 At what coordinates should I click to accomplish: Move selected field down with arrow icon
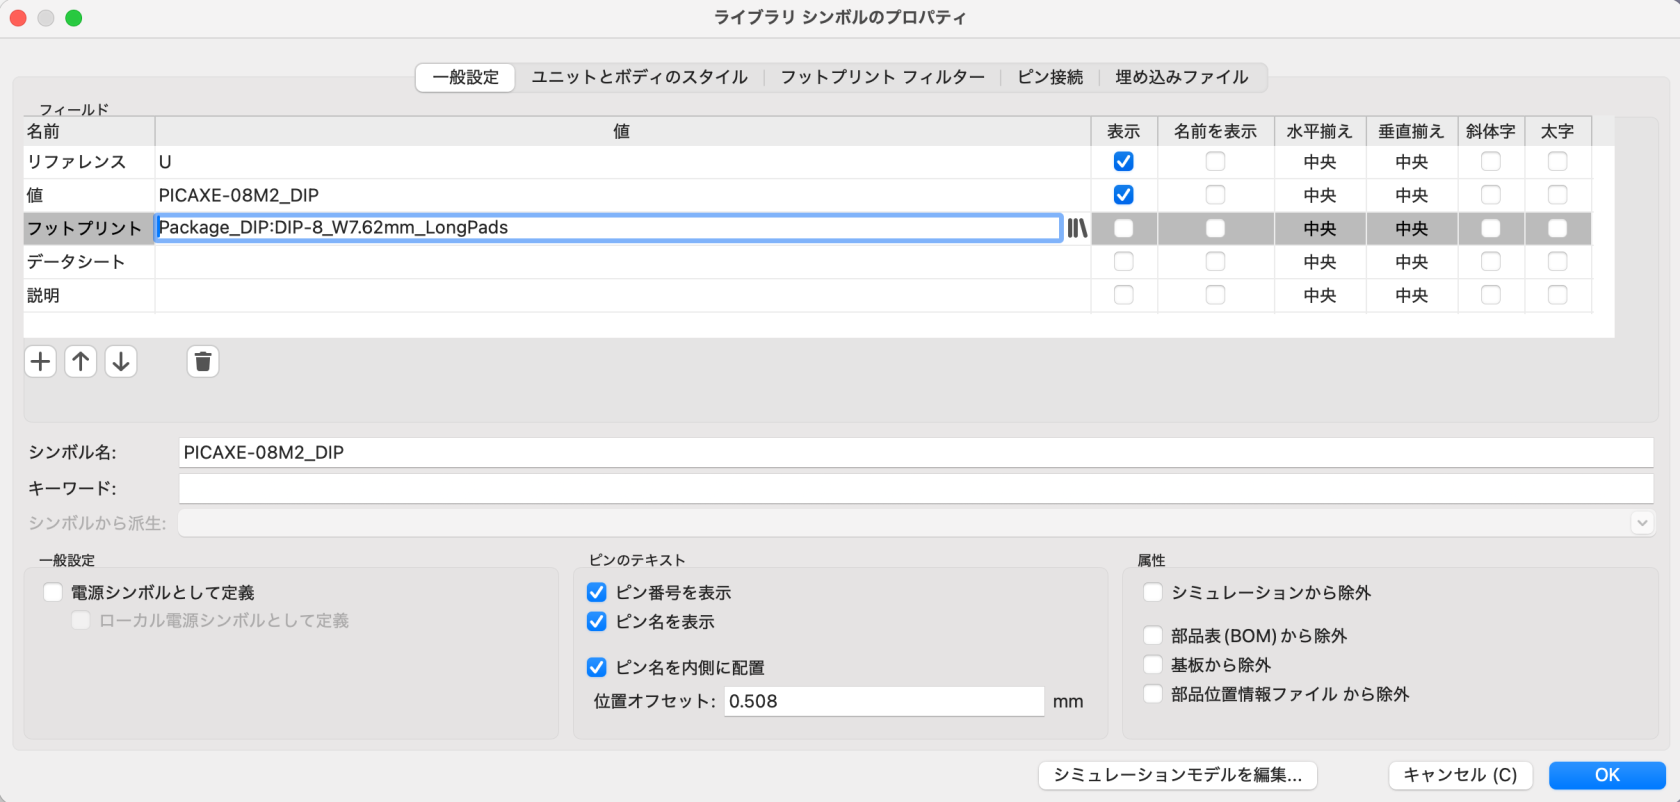[121, 361]
